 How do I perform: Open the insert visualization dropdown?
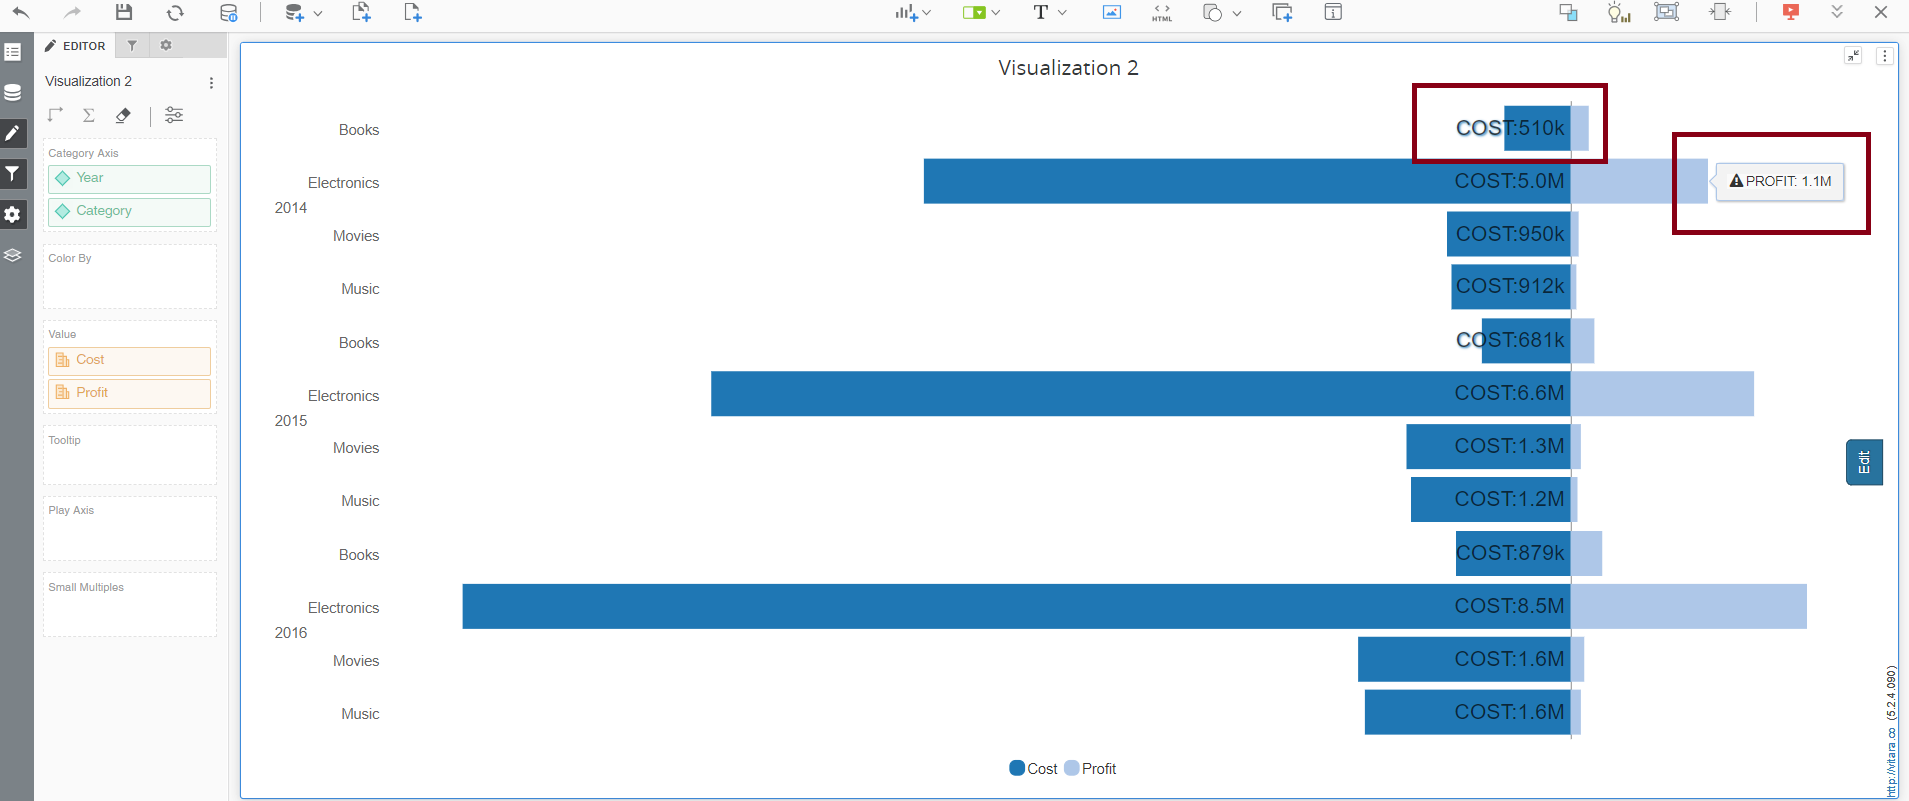coord(912,13)
